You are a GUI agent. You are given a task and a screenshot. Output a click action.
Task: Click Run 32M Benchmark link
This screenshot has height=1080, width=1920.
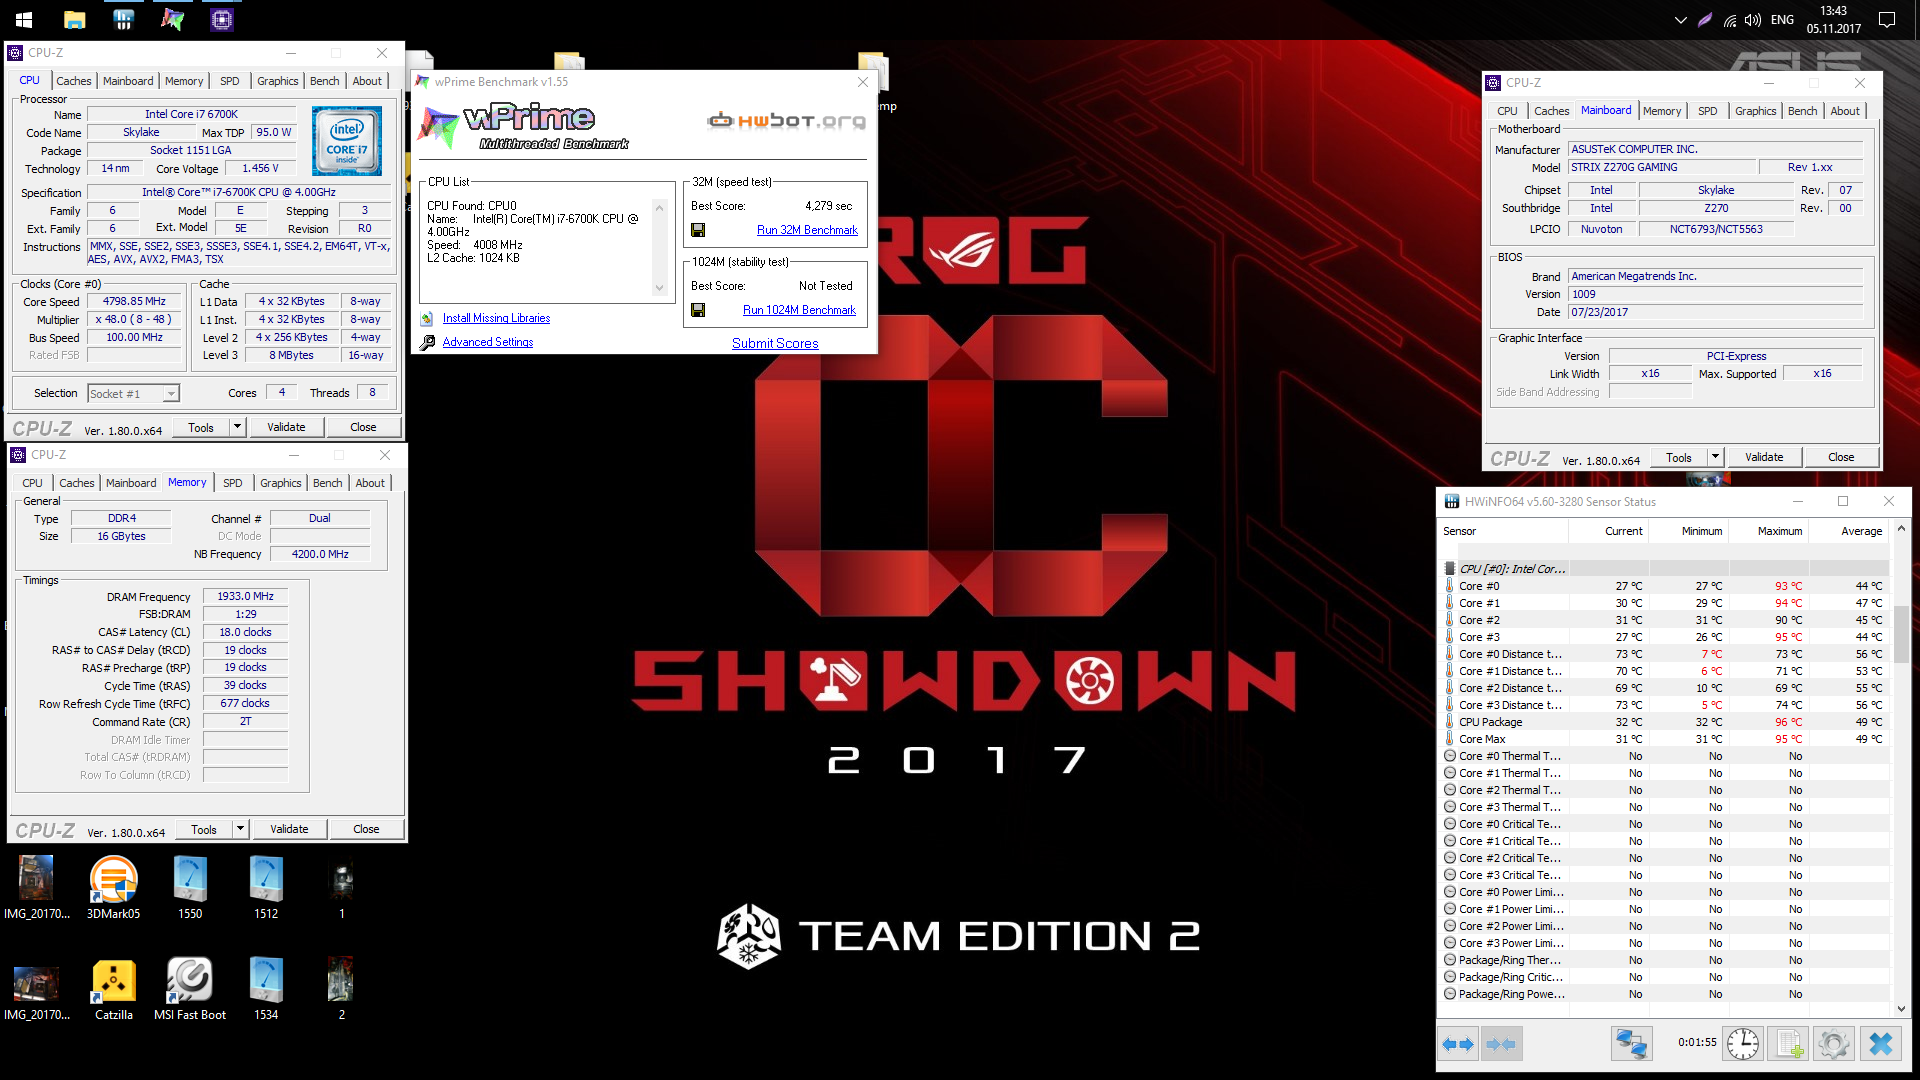point(807,230)
